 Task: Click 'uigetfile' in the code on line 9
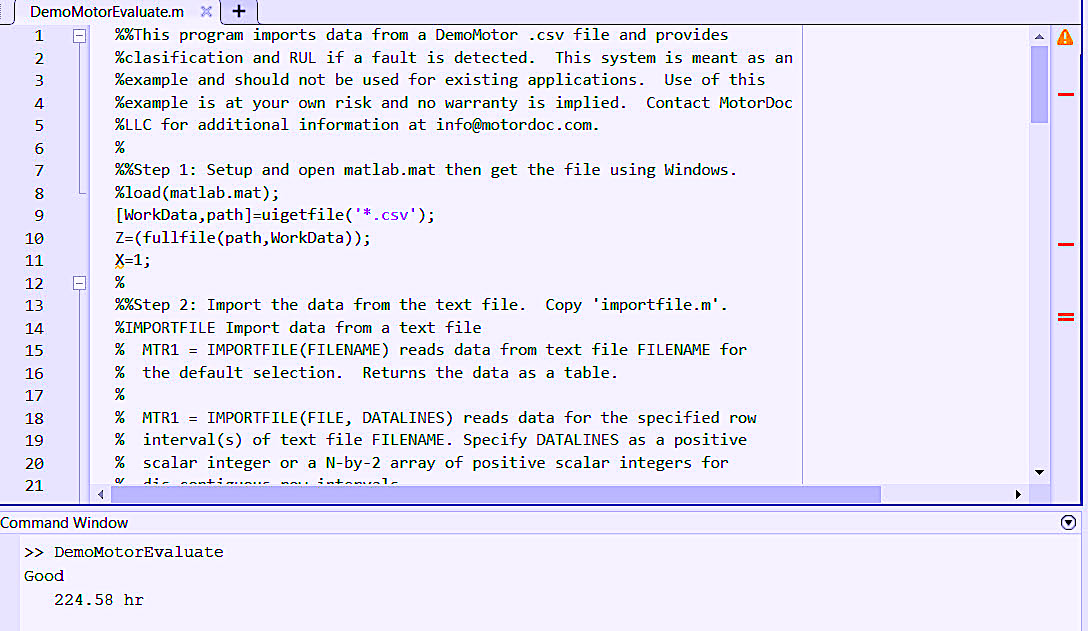tap(303, 215)
